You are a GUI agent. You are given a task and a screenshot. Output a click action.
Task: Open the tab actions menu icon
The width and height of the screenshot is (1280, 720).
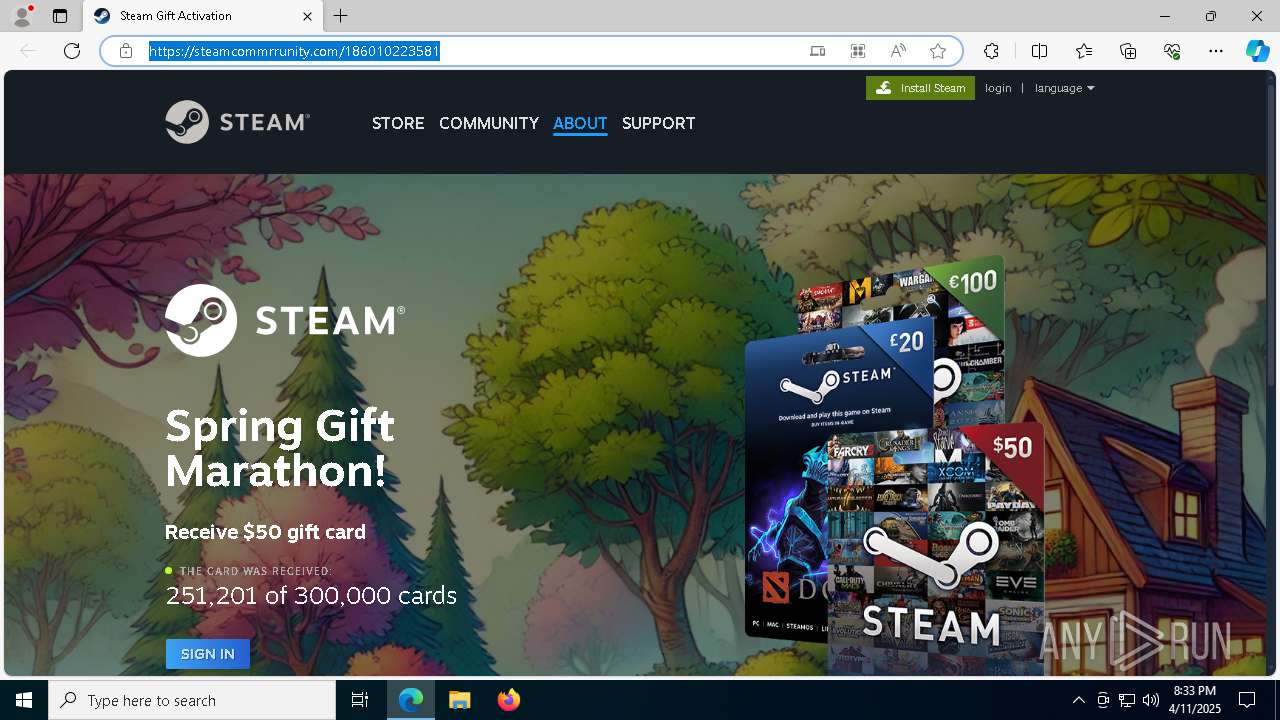[60, 16]
